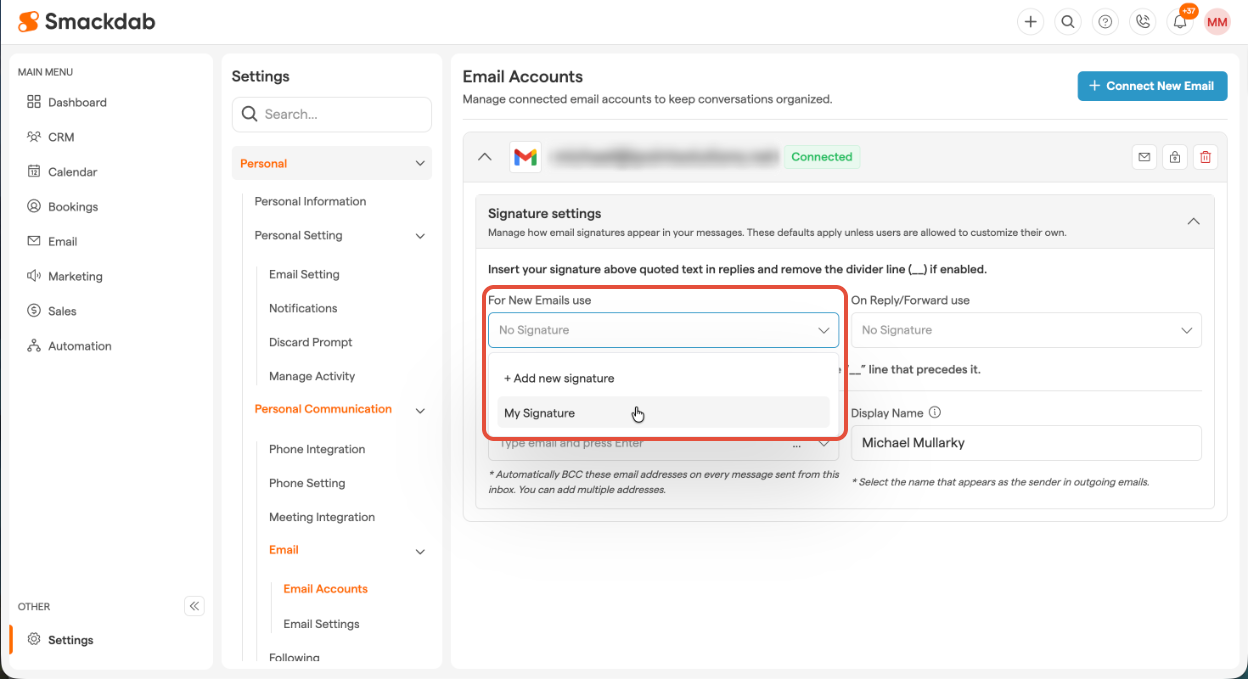The width and height of the screenshot is (1248, 679).
Task: Open the notifications bell icon
Action: 1180,22
